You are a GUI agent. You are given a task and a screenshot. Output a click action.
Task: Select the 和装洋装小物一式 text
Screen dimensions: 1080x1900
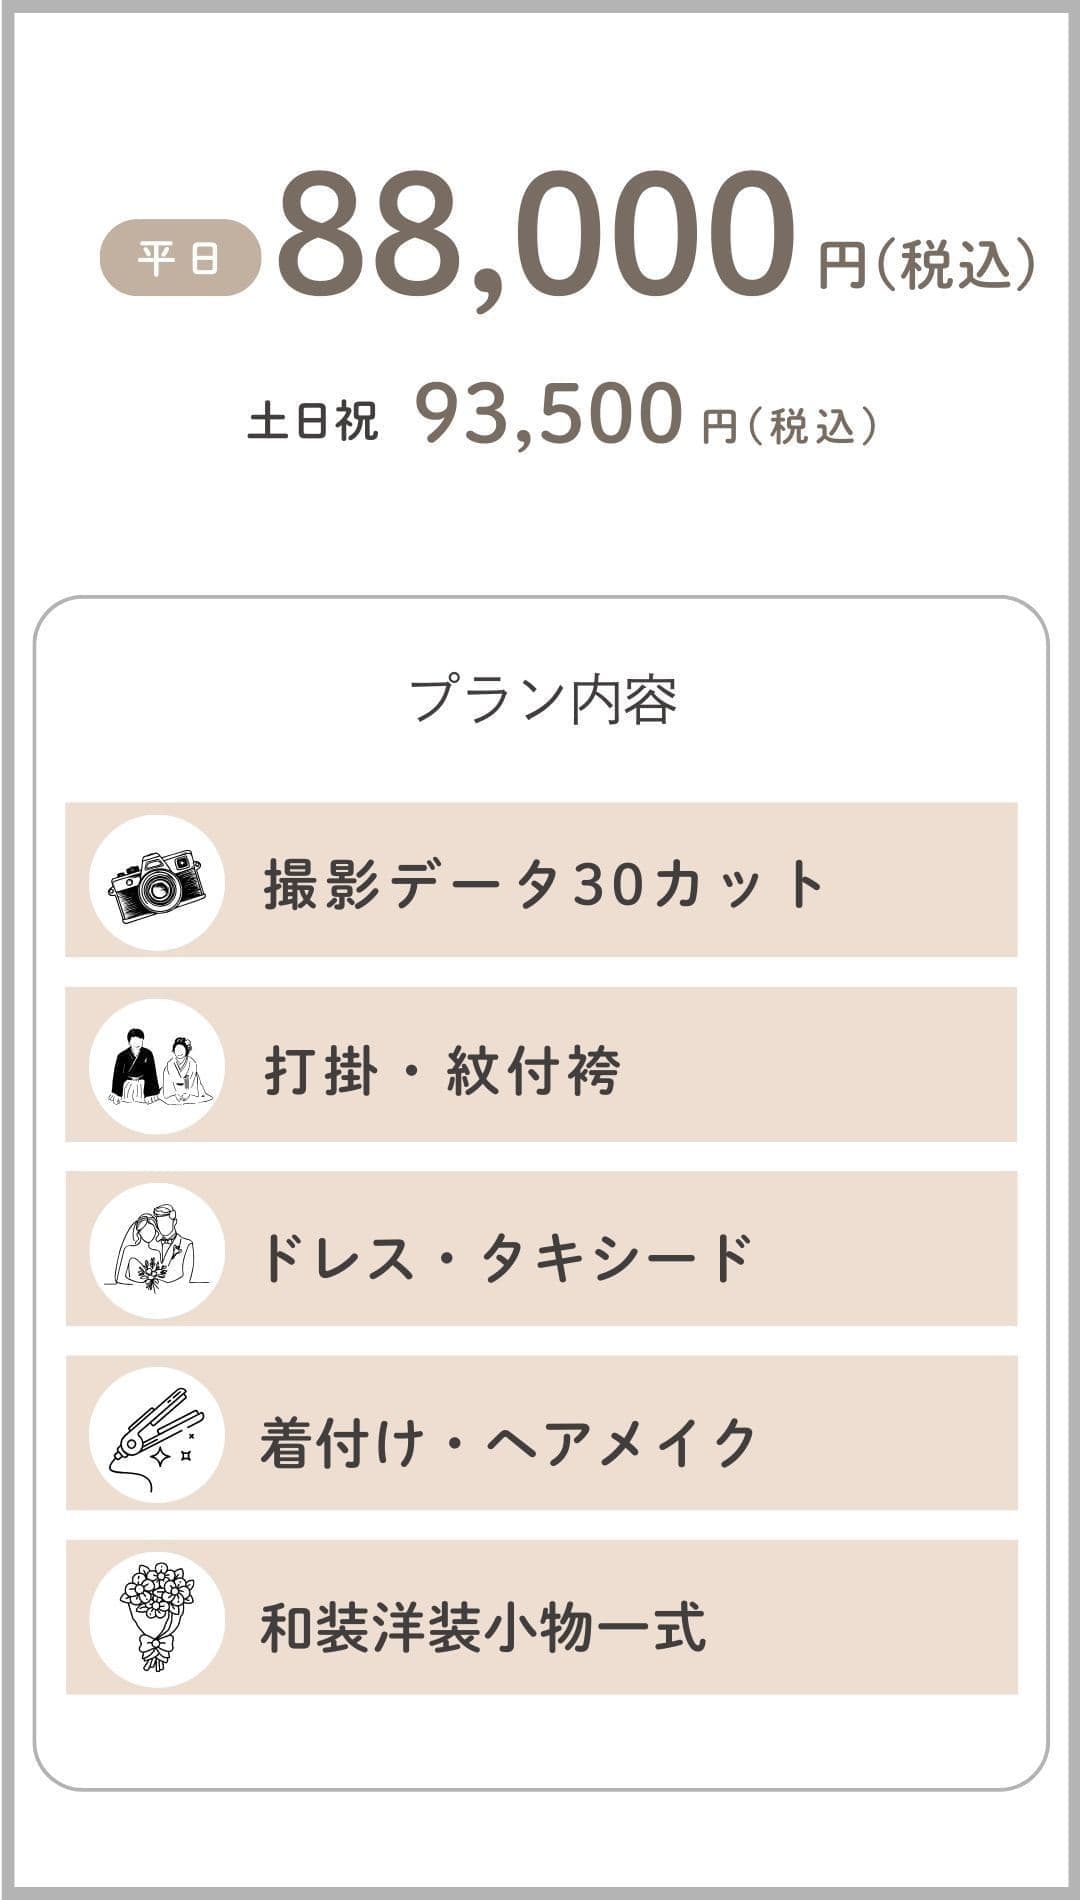483,1626
